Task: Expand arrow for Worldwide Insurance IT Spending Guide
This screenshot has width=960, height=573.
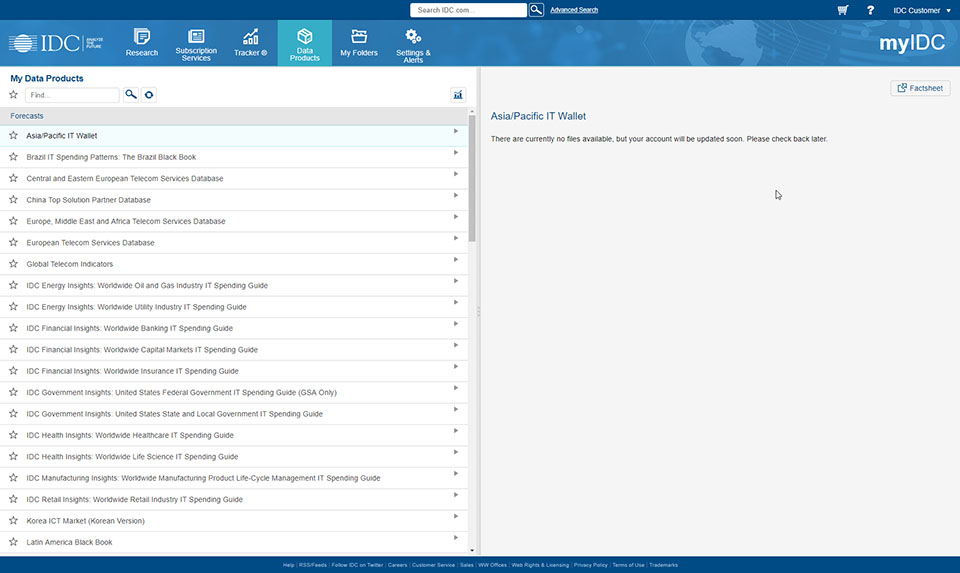Action: 456,367
